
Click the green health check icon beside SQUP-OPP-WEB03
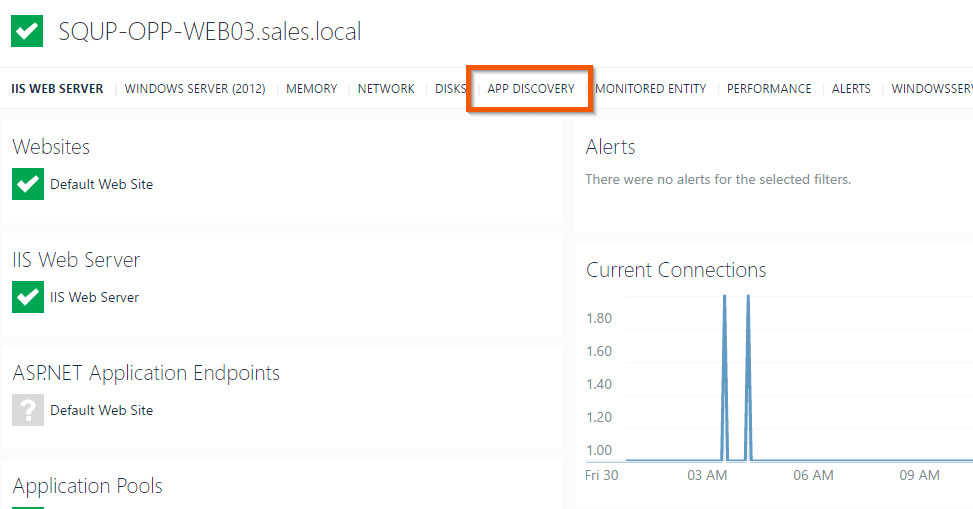click(27, 31)
